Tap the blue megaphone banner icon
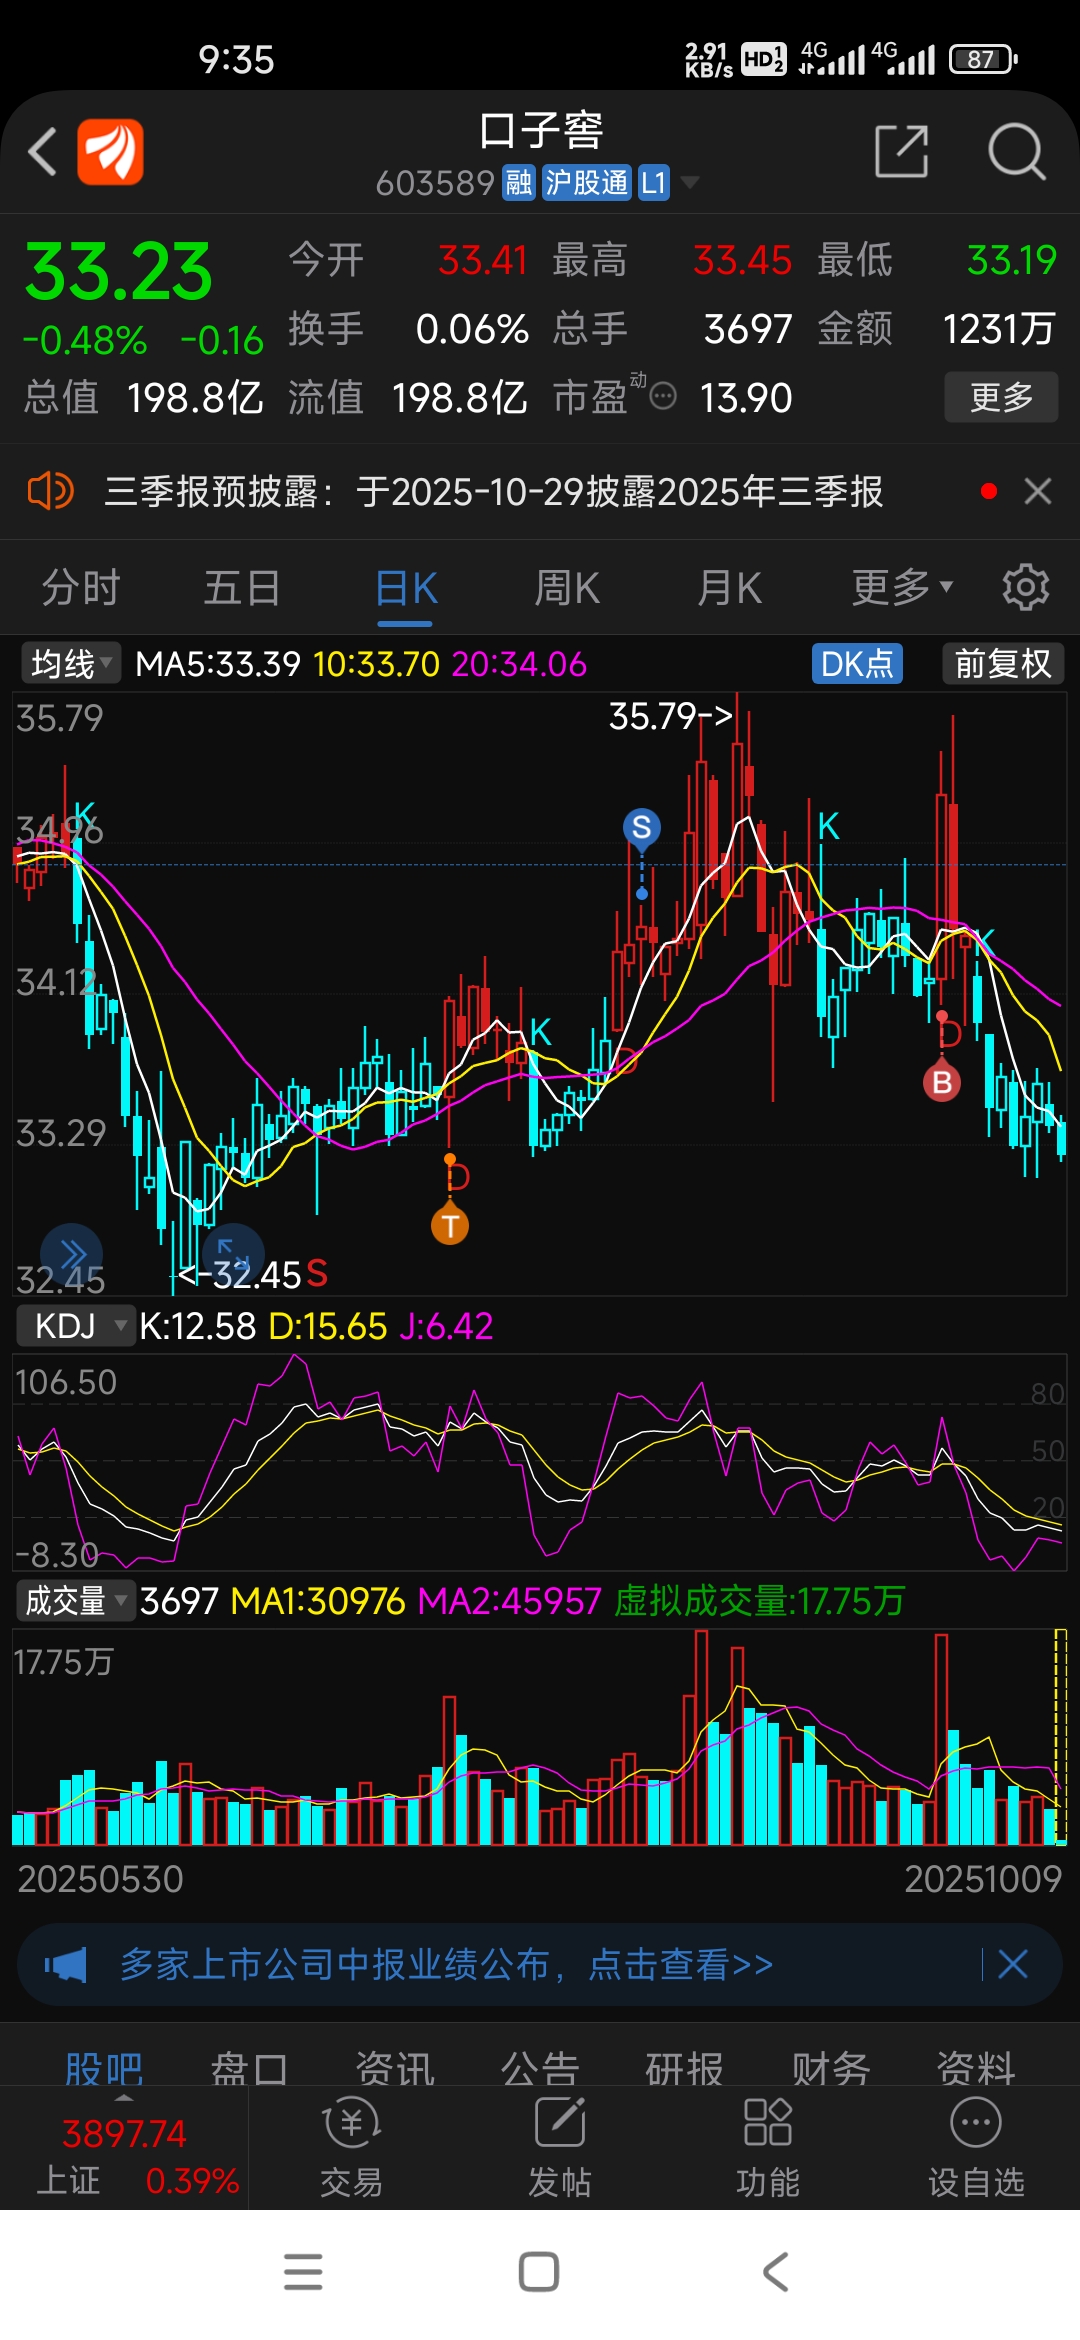 click(66, 1965)
